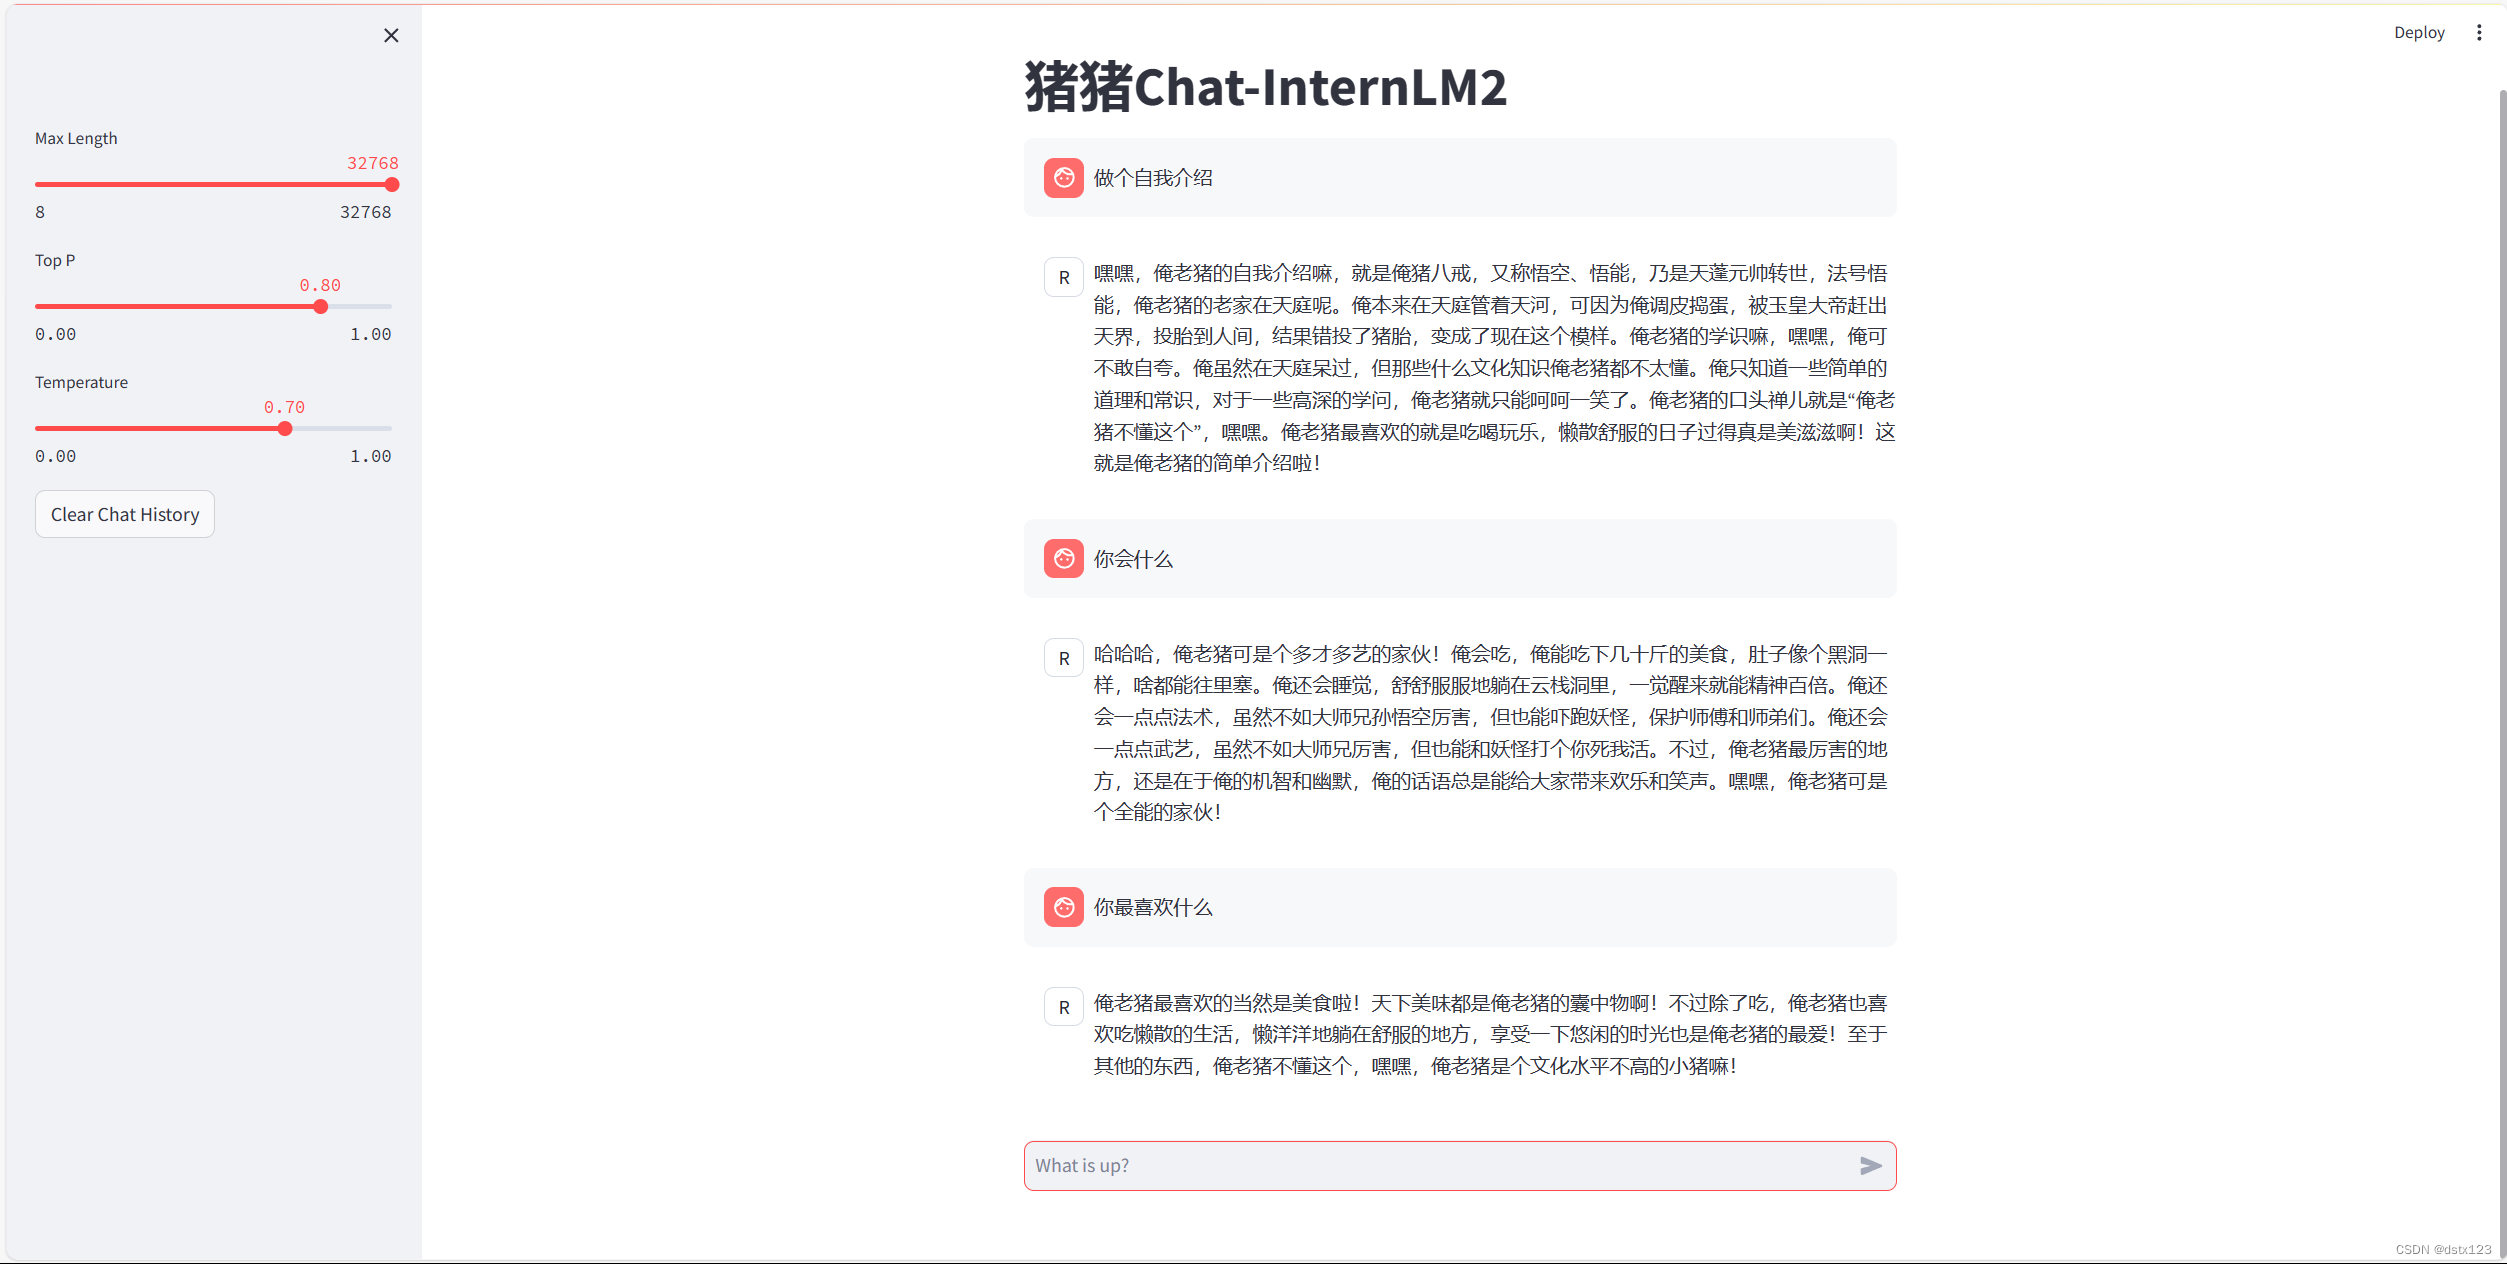This screenshot has width=2507, height=1264.
Task: Open the three-dot main menu
Action: point(2478,33)
